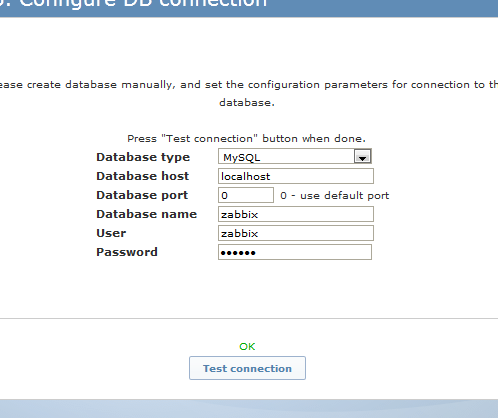Screen dimensions: 498x418
Task: Click the Database type label
Action: tap(143, 157)
